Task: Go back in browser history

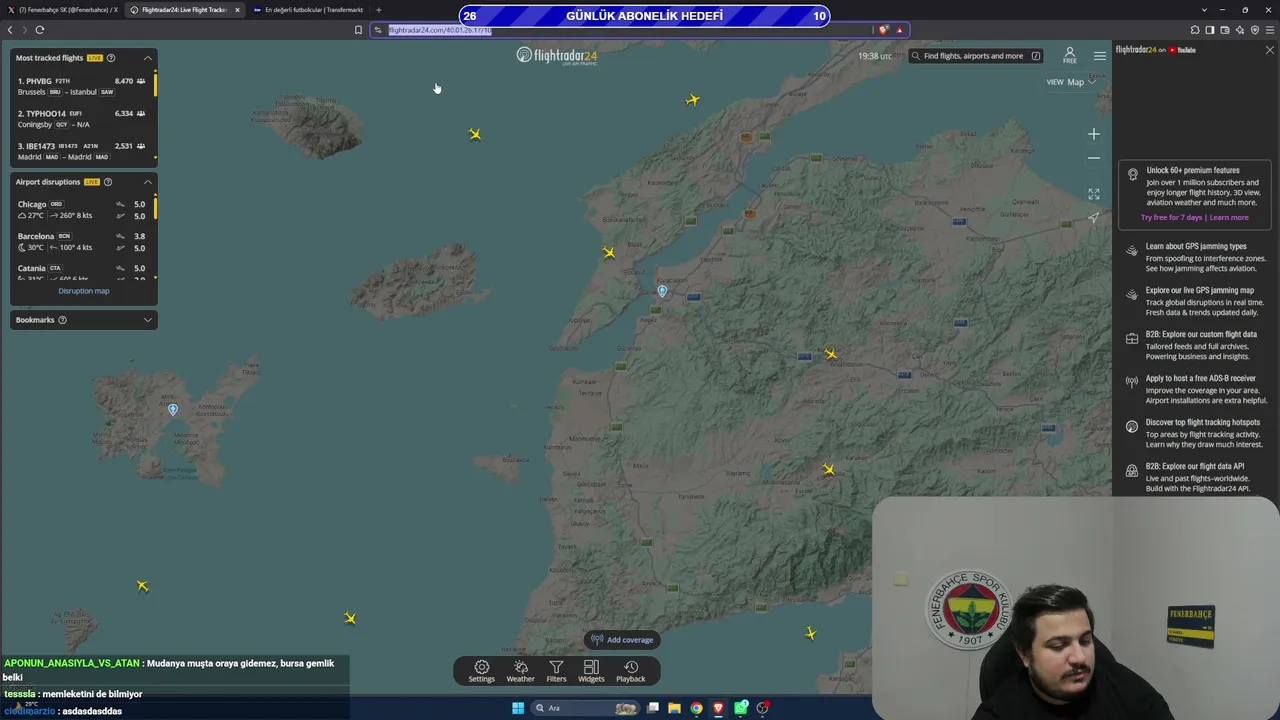Action: coord(10,30)
